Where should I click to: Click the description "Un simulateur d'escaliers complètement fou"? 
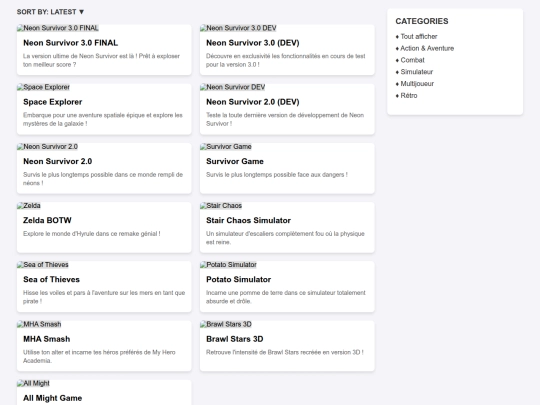coord(285,238)
